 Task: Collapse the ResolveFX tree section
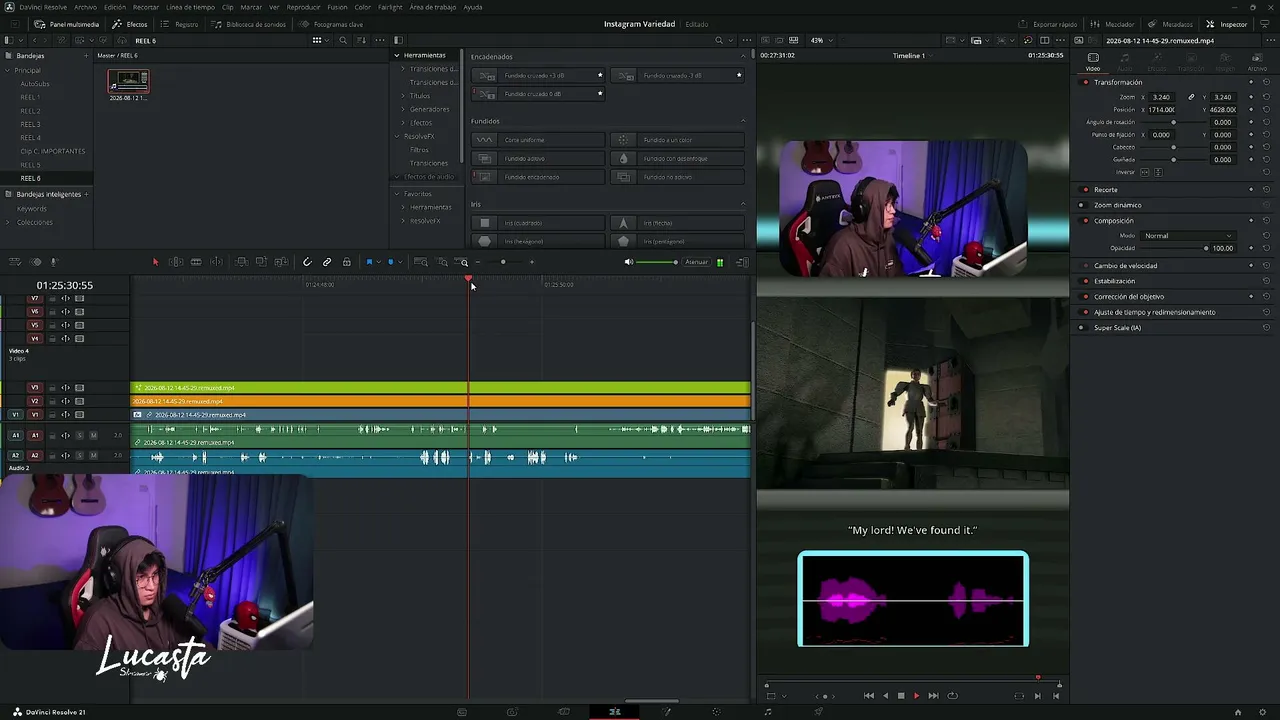[397, 136]
